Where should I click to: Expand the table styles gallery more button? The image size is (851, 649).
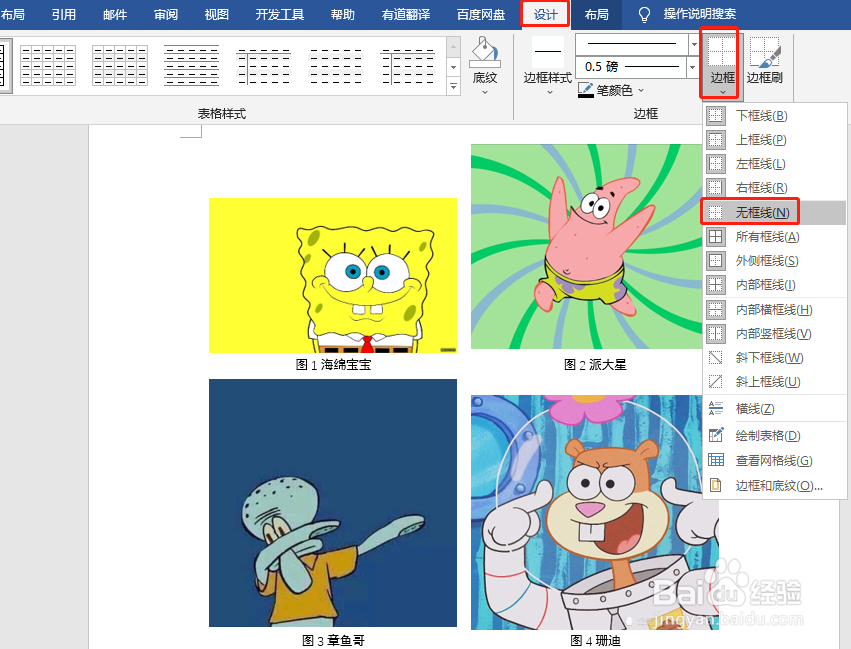(454, 86)
